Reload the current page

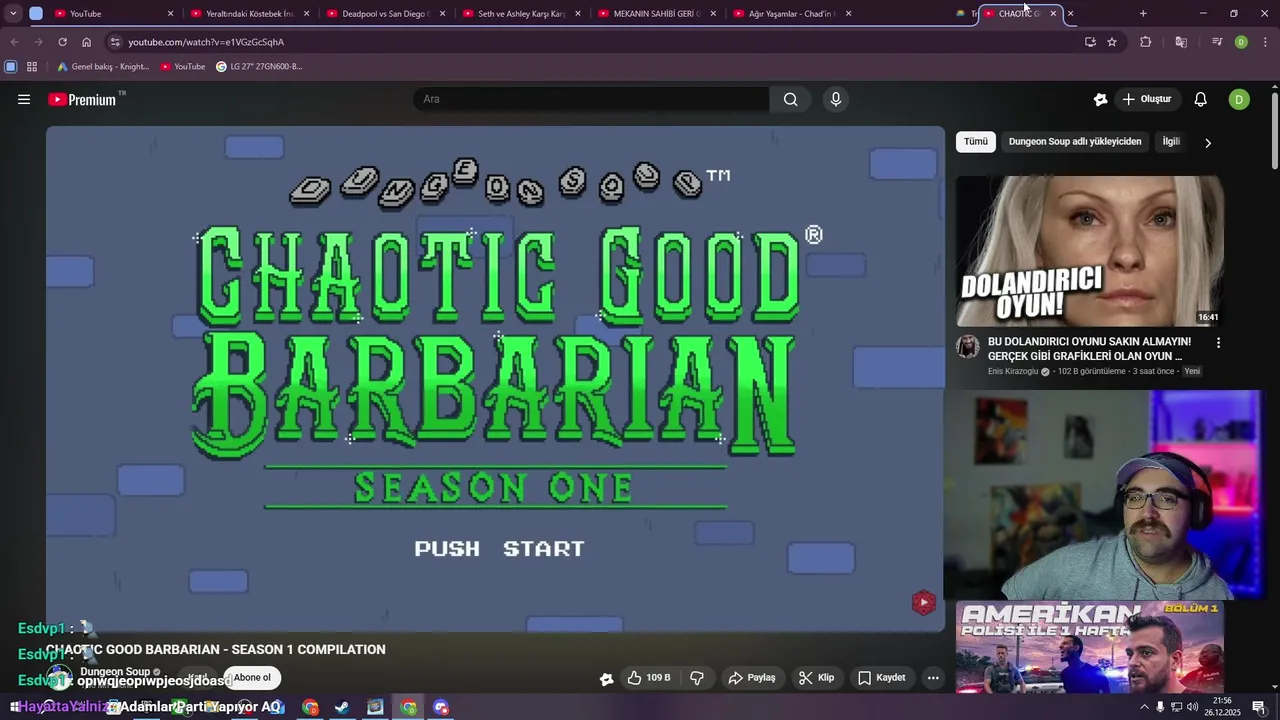click(x=62, y=42)
